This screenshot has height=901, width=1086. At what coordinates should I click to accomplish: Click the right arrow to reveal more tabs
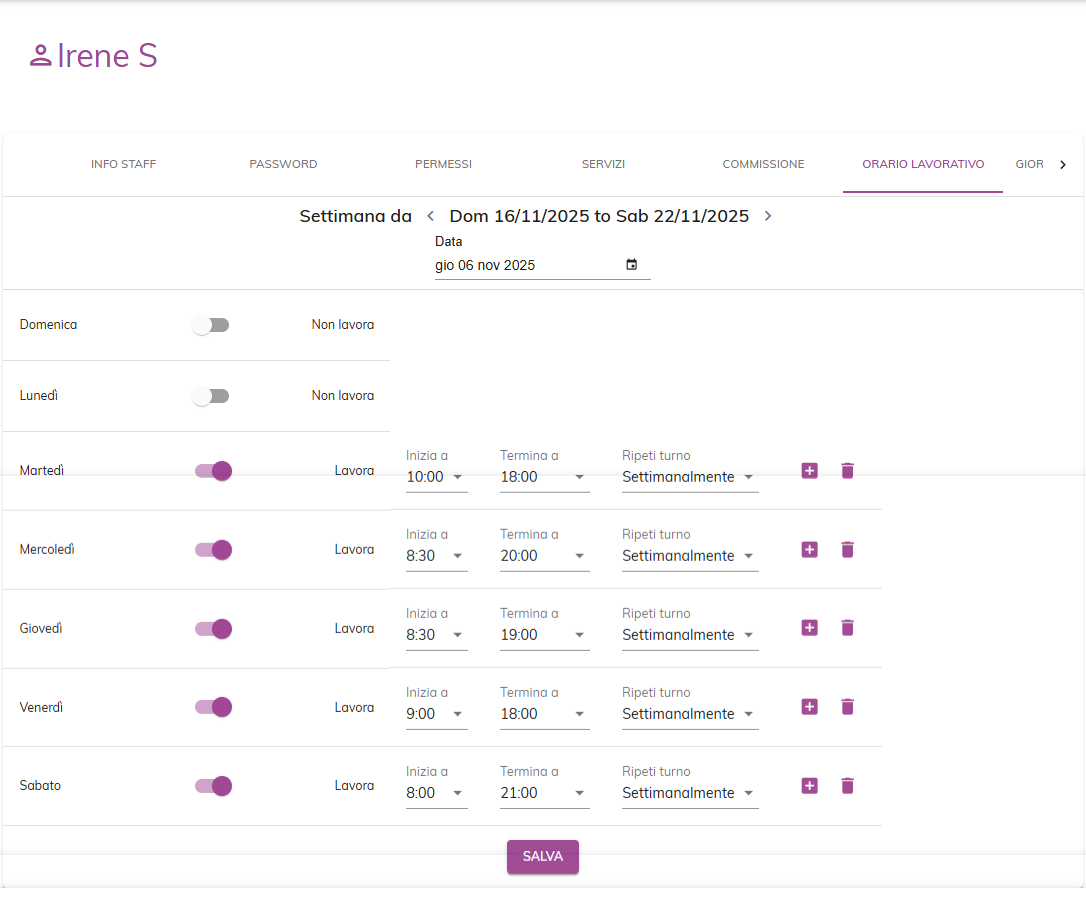1063,164
